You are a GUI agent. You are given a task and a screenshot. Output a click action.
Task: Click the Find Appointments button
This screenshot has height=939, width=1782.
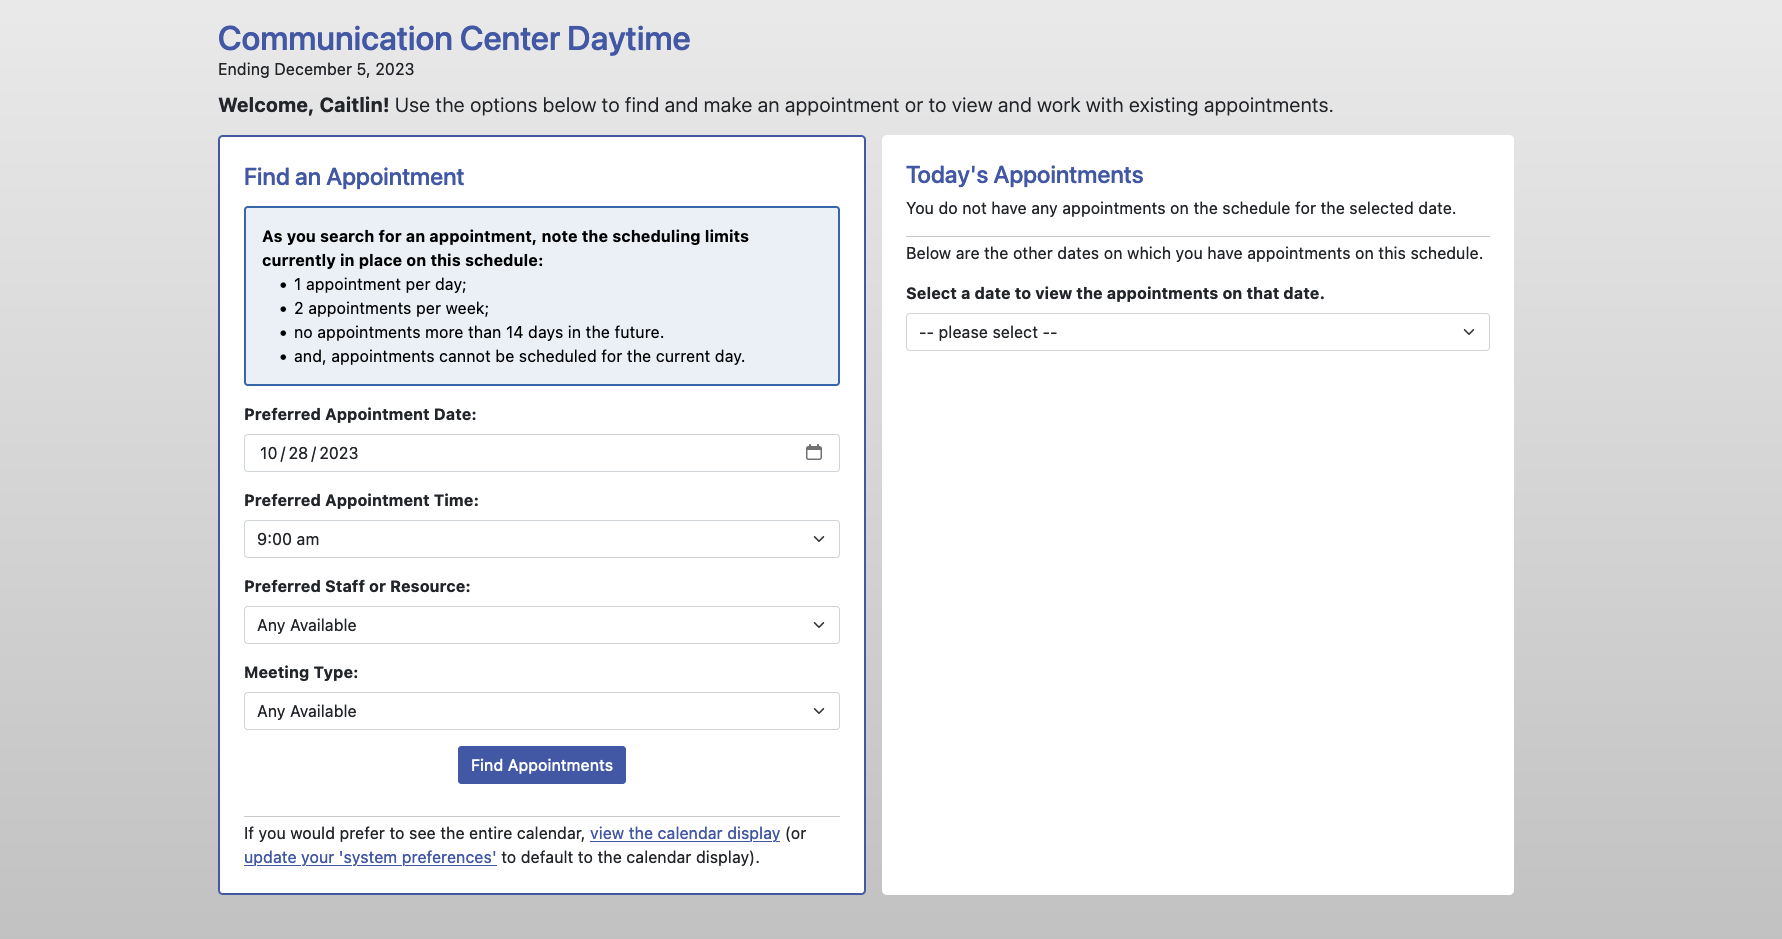click(x=541, y=765)
